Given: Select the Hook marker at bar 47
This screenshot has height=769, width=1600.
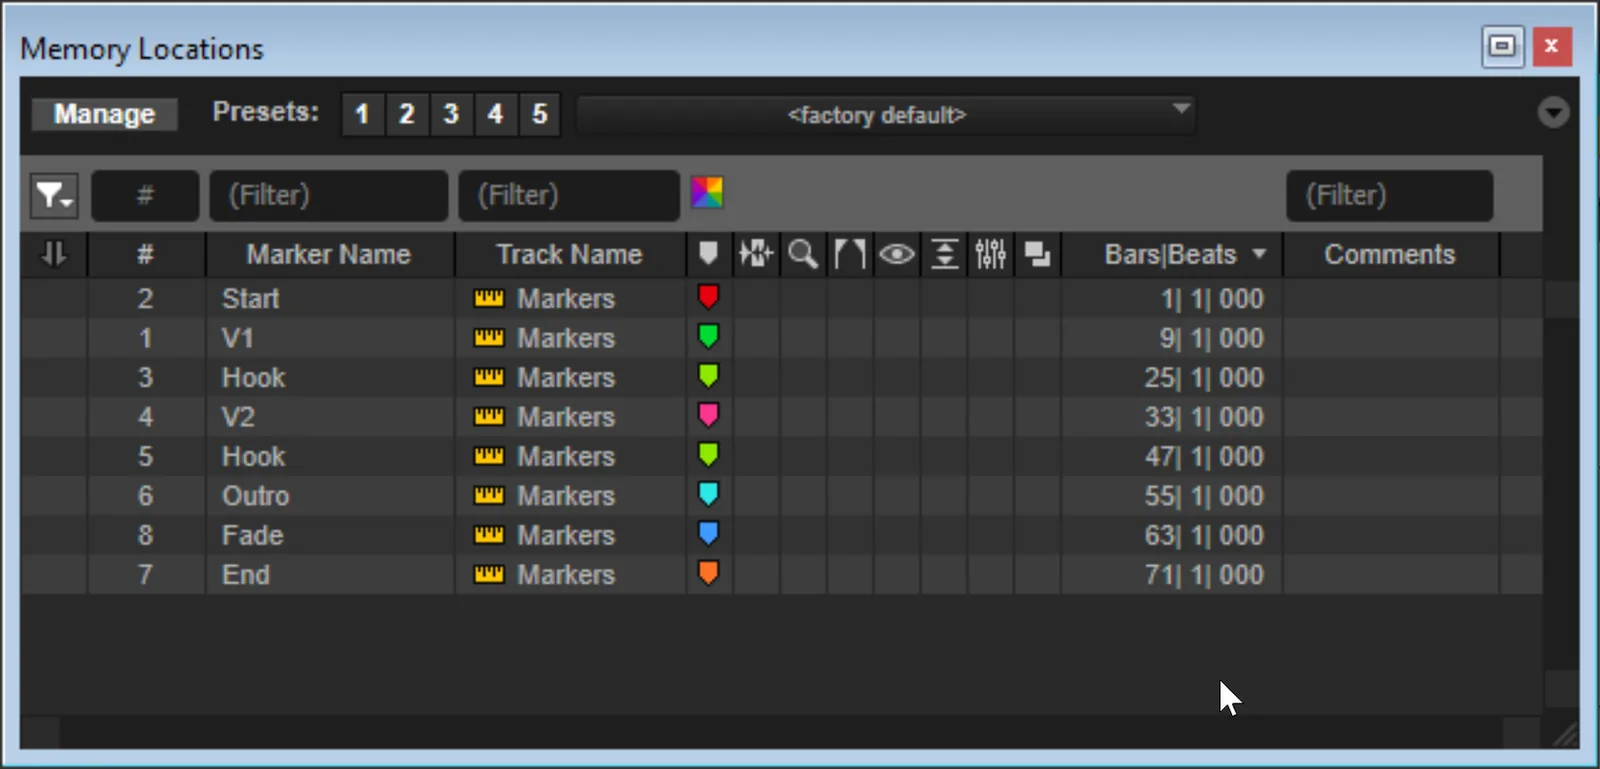Looking at the screenshot, I should (x=253, y=457).
